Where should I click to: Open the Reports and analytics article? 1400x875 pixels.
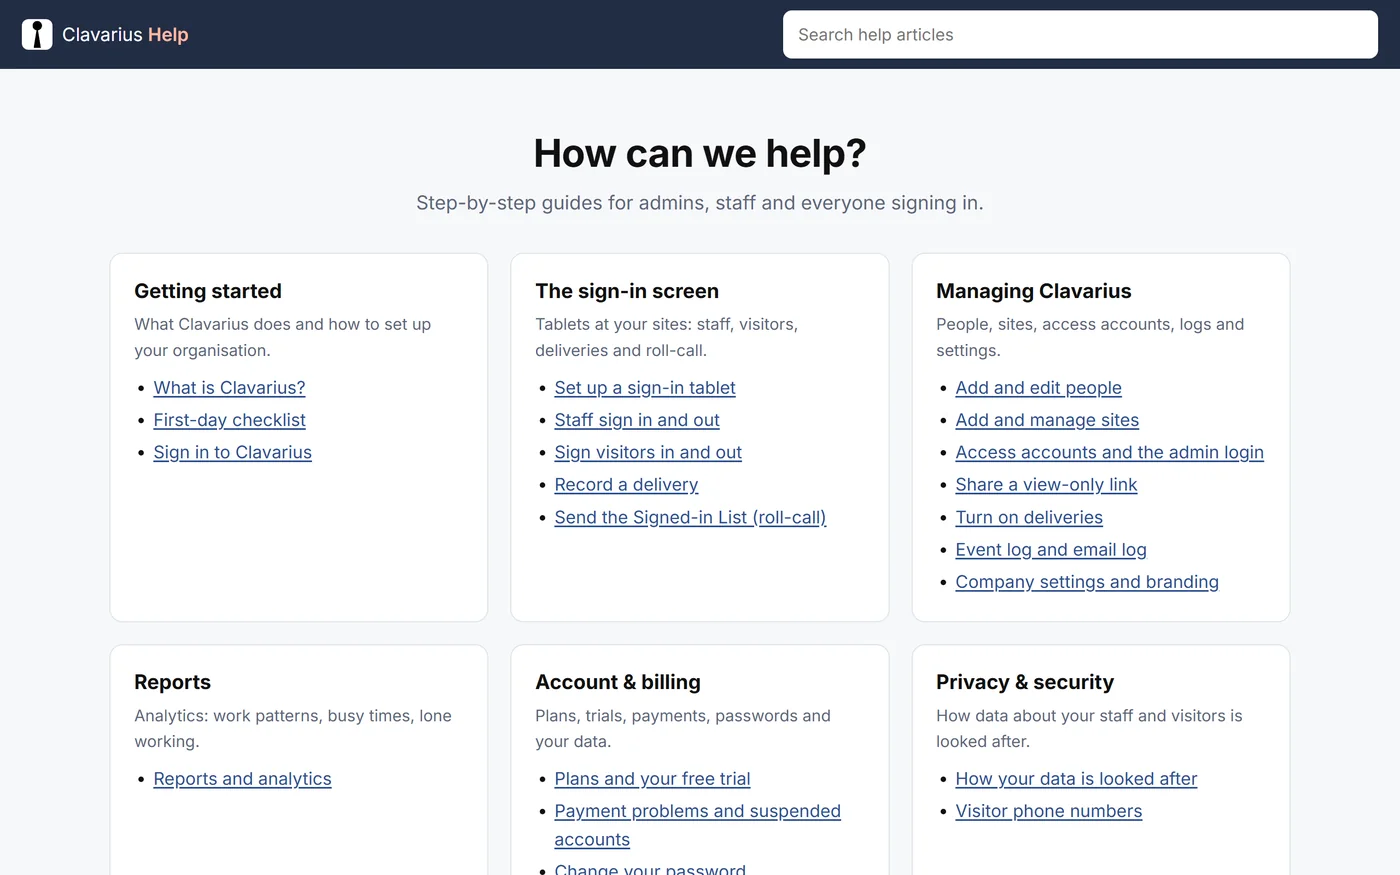tap(242, 779)
